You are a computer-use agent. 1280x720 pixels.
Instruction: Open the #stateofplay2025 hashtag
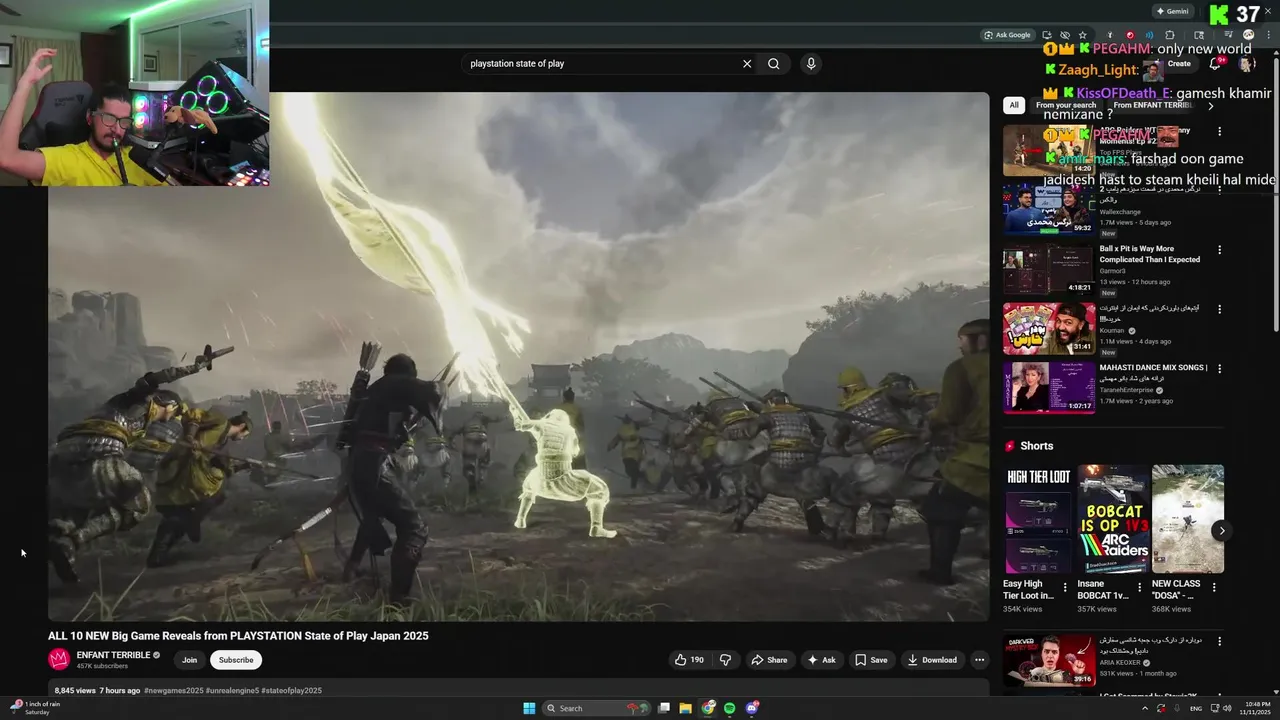pos(291,691)
